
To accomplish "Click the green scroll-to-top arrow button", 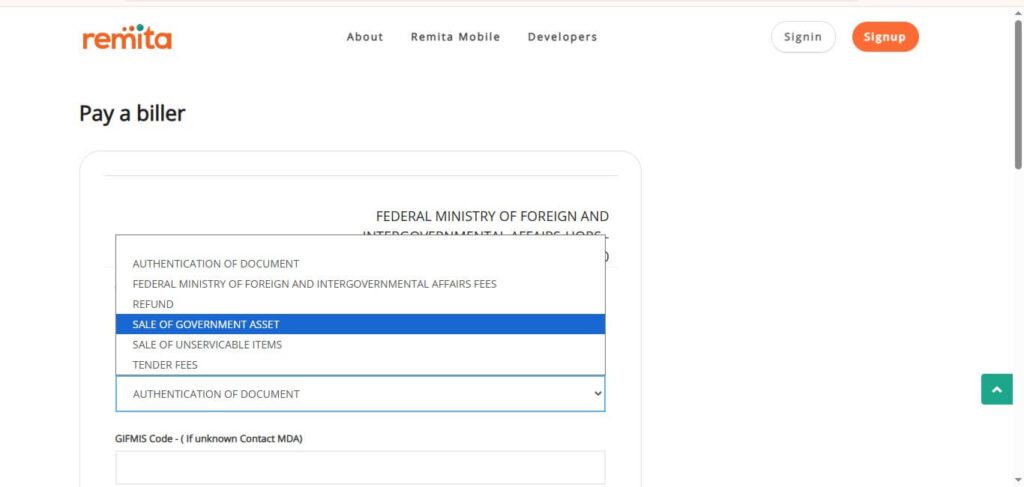I will (997, 389).
